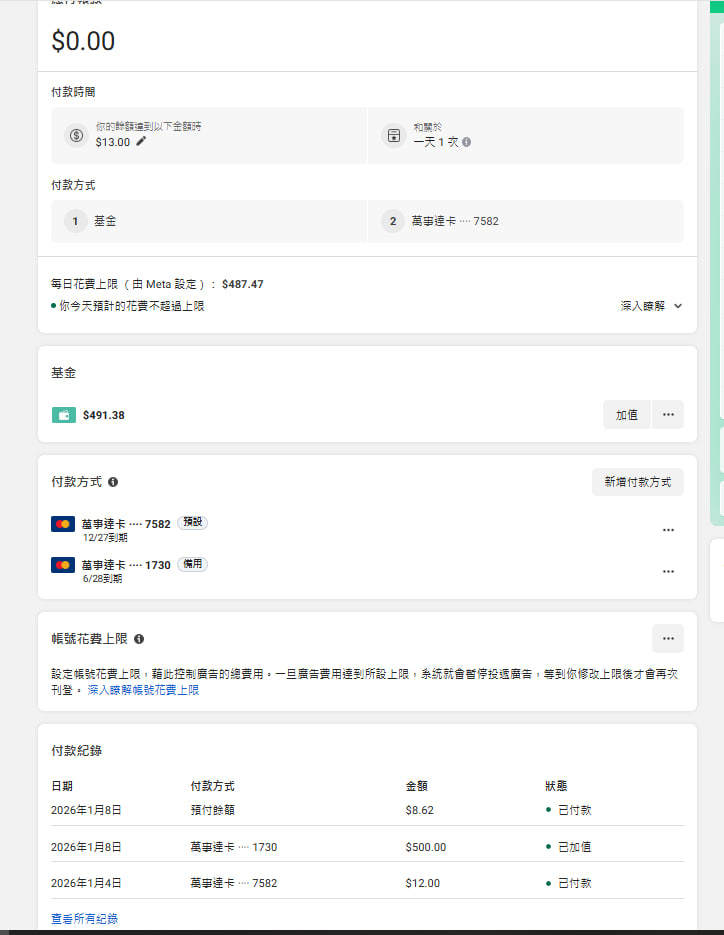
Task: Open the 深入瞭解帳號花費上限 link
Action: [143, 690]
